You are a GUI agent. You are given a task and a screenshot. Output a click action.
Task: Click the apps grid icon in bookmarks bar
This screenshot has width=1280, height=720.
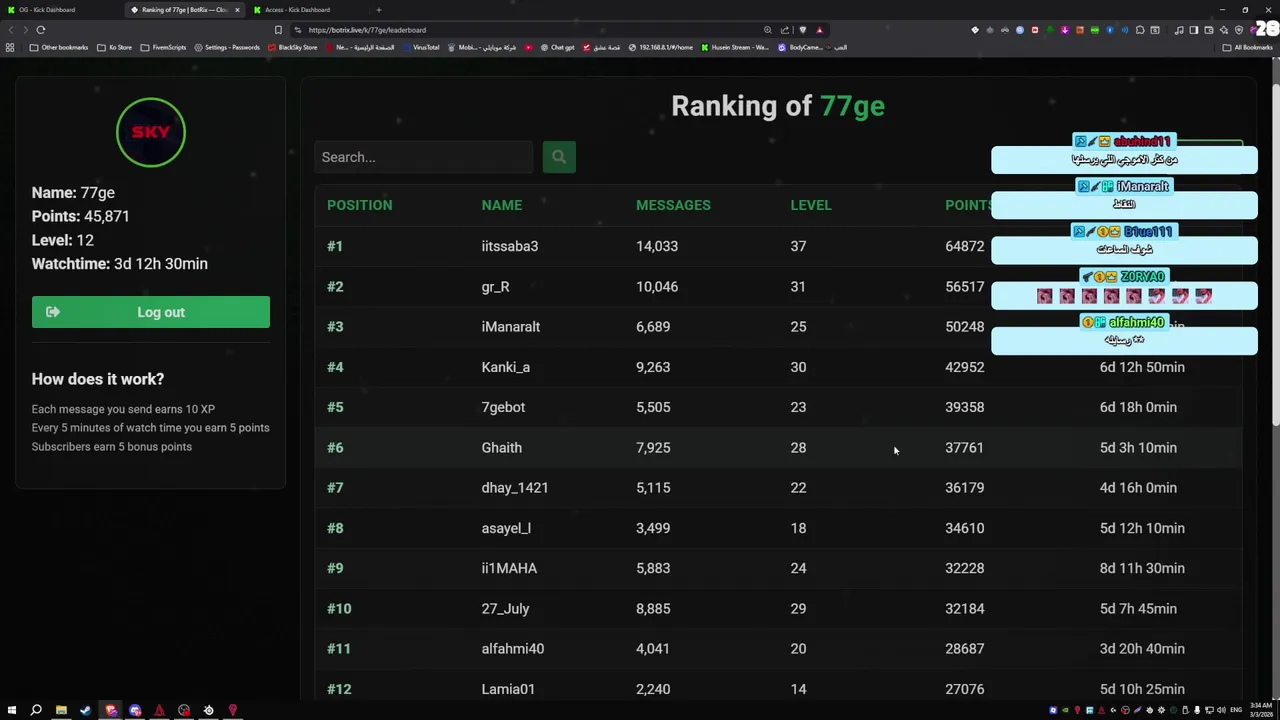pos(10,47)
